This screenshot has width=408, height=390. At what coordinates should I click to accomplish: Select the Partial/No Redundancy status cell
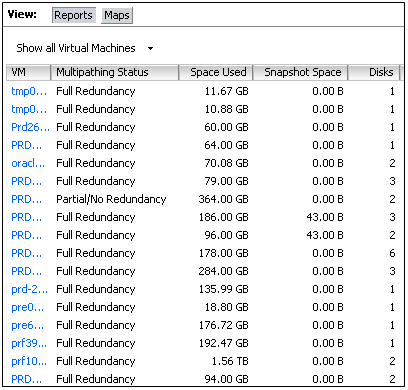point(111,199)
